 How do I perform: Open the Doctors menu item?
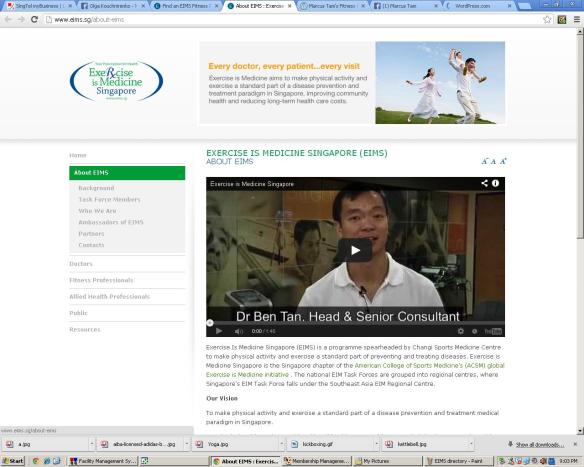[81, 264]
